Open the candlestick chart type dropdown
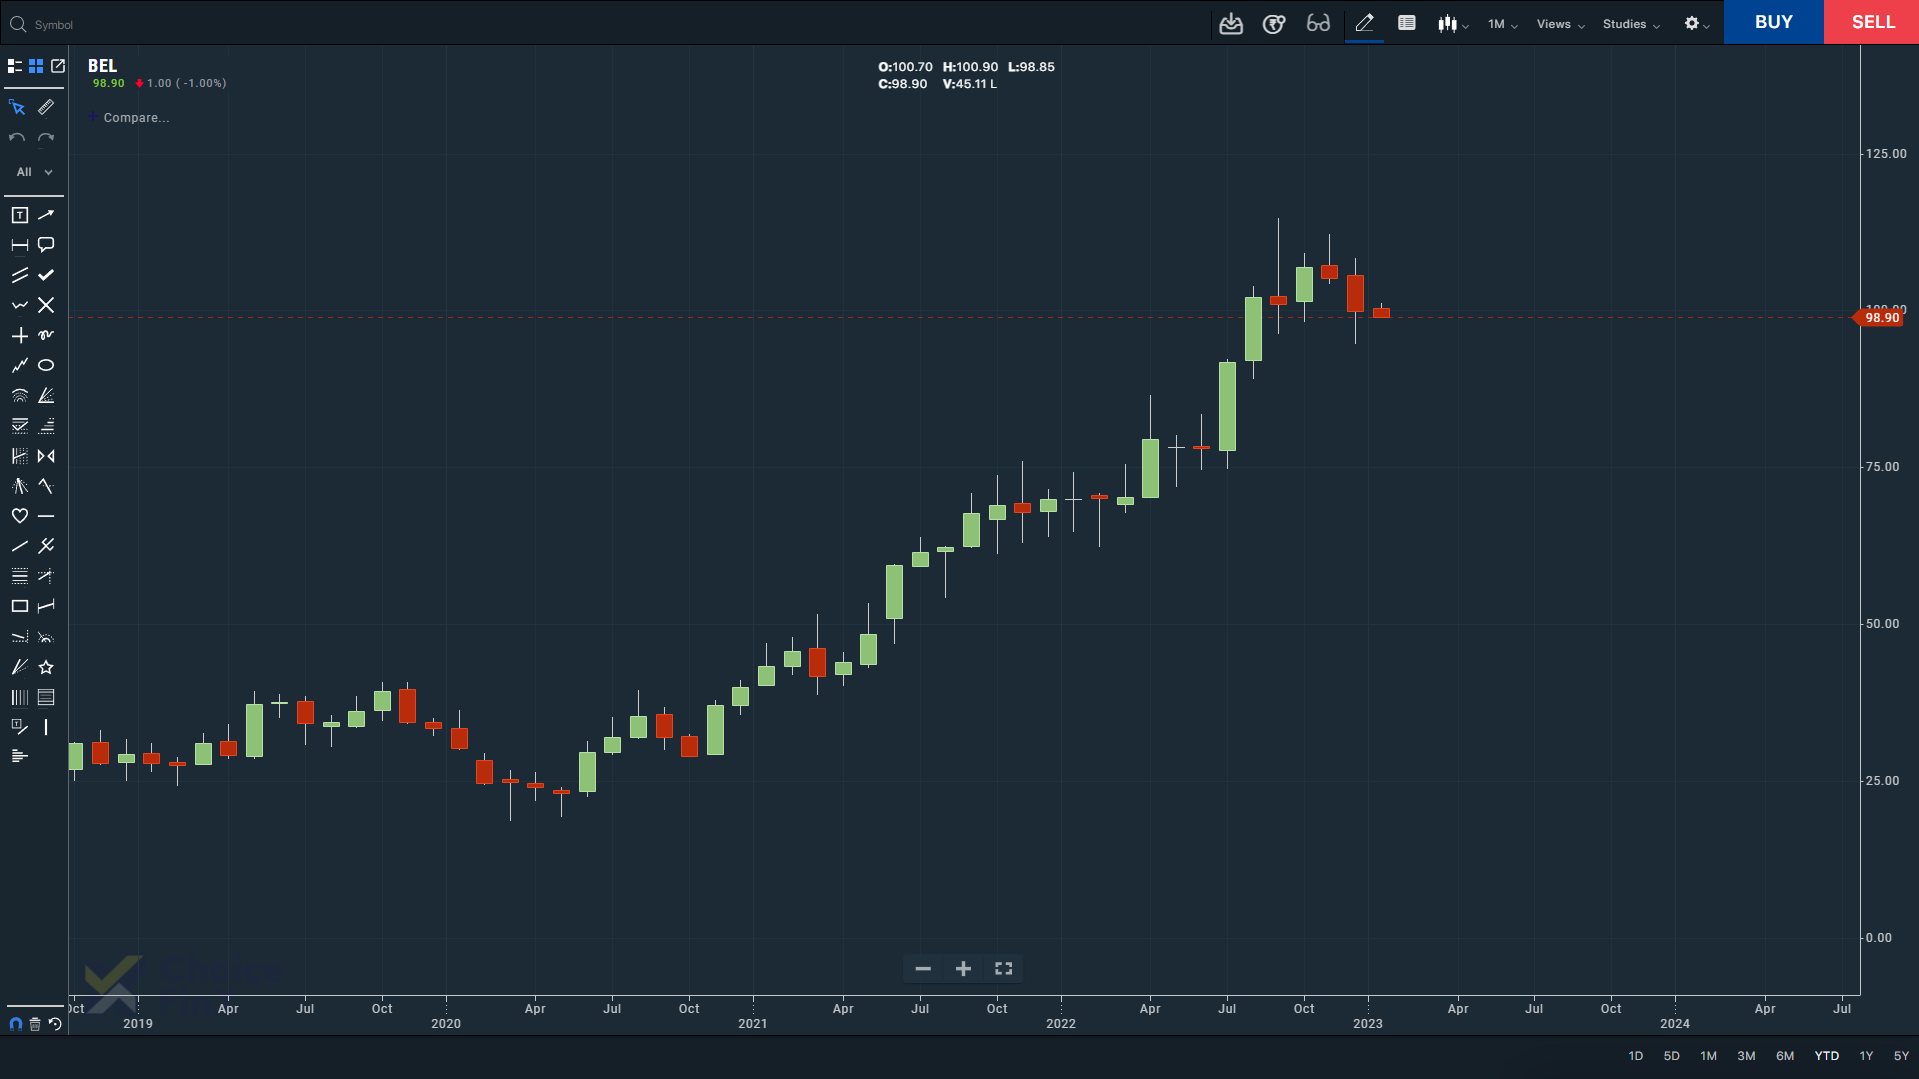 coord(1453,24)
